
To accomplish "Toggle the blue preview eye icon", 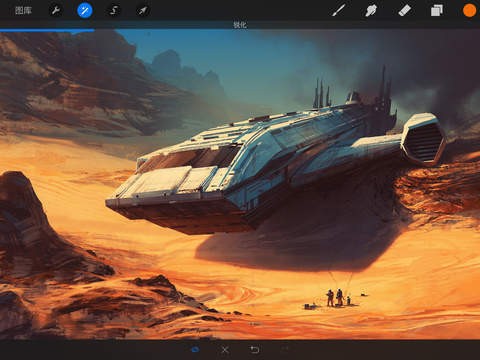I will pyautogui.click(x=195, y=349).
